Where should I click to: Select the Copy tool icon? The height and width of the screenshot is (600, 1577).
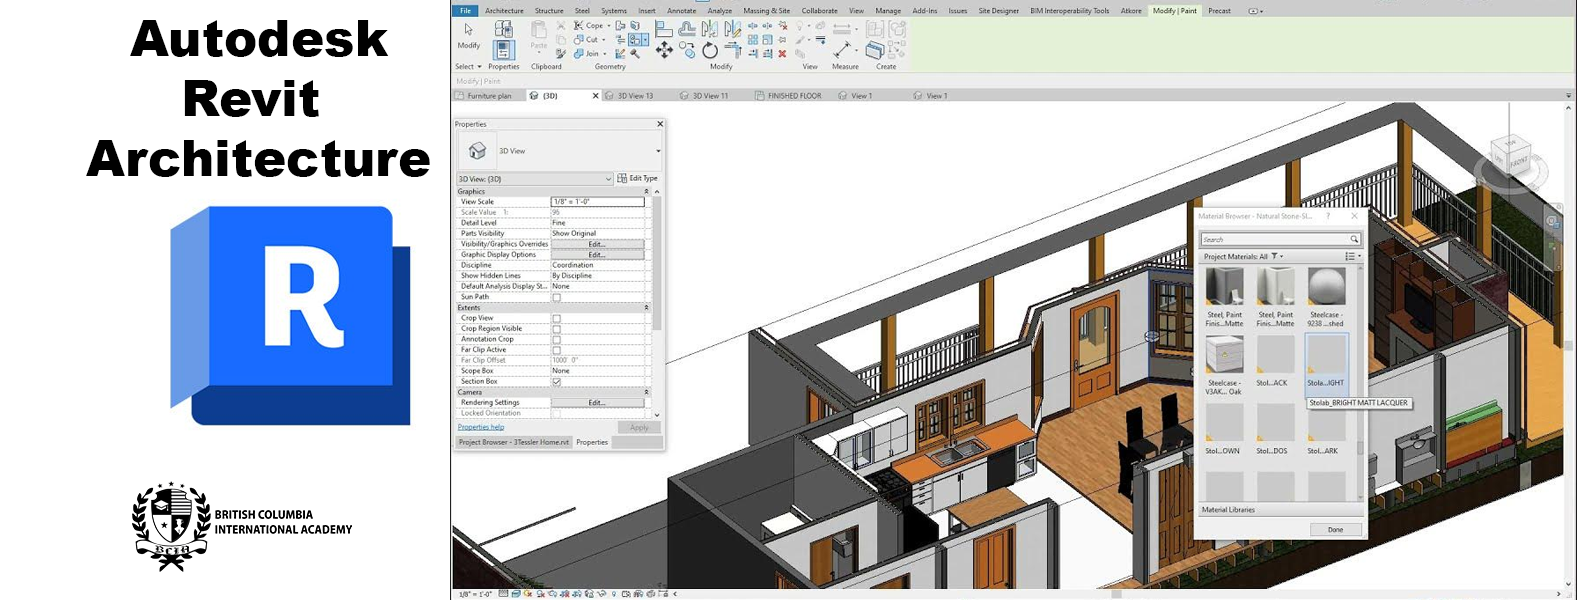[687, 50]
